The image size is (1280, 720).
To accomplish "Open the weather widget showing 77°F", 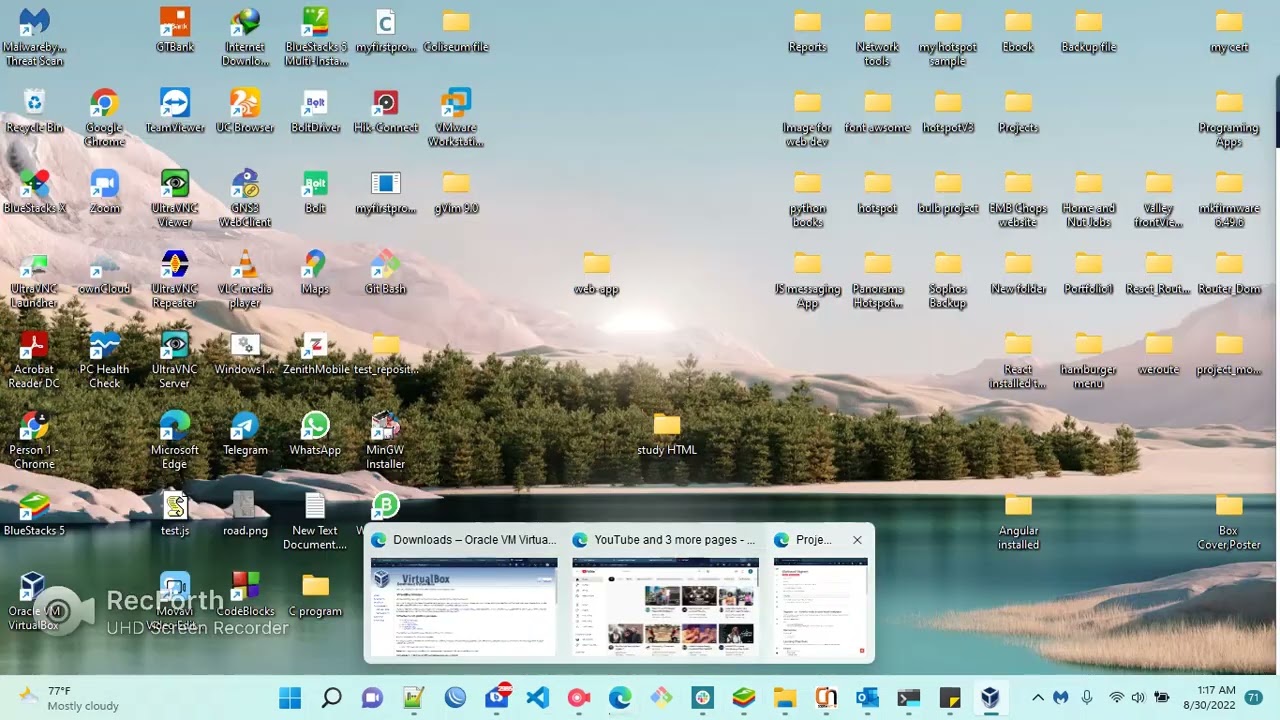I will [70, 698].
